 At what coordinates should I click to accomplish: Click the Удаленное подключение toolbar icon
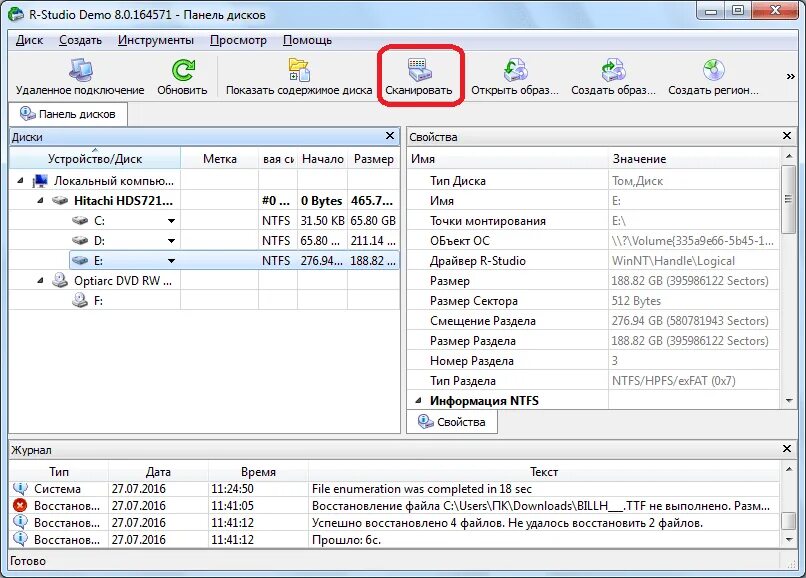[80, 70]
